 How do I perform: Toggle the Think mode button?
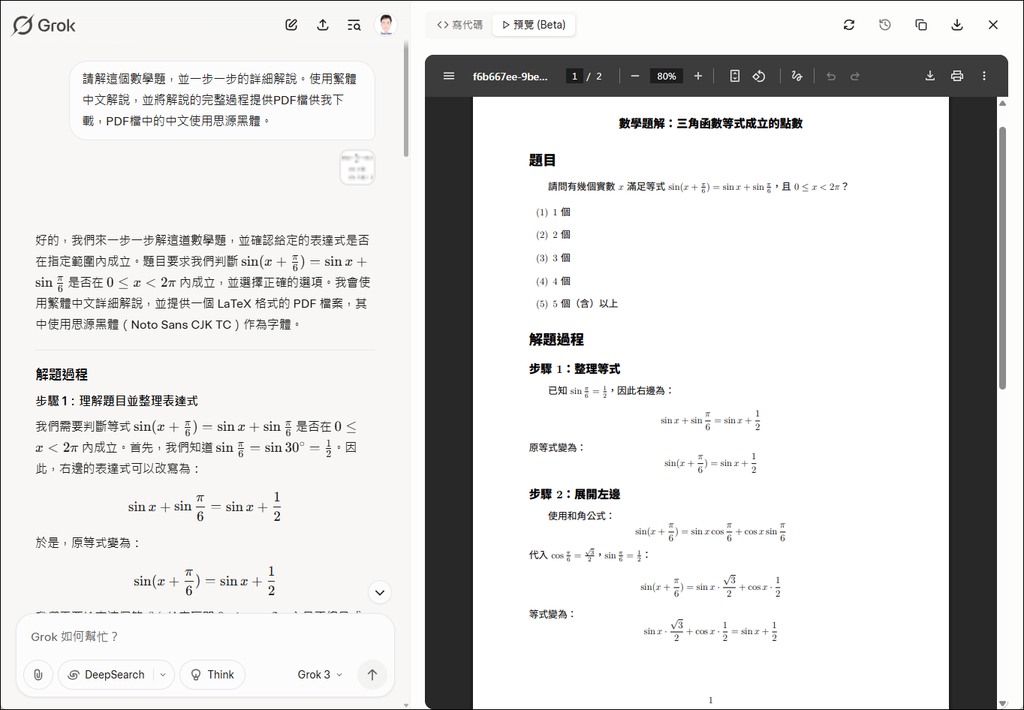[x=212, y=675]
